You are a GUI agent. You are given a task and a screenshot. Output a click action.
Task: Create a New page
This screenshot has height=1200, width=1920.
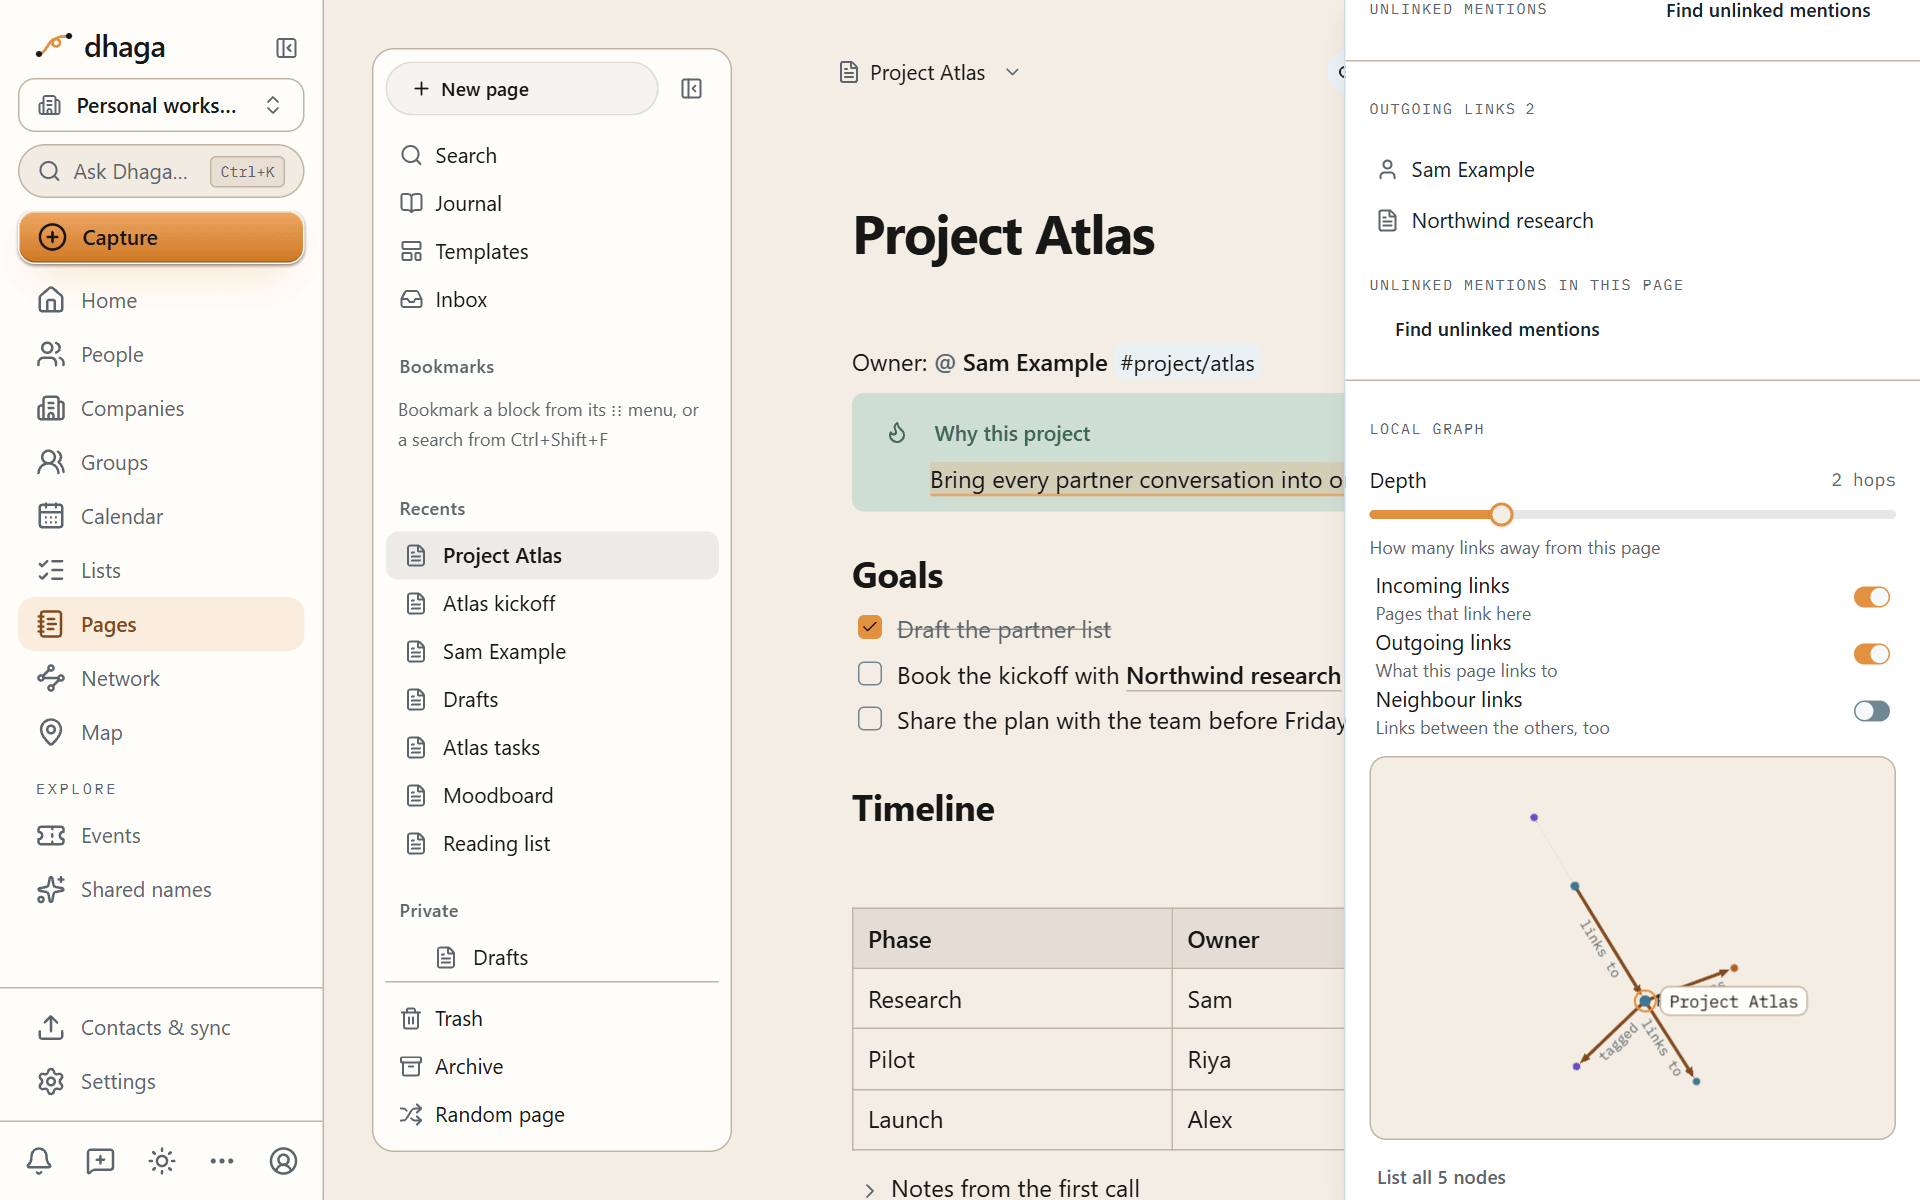point(522,89)
